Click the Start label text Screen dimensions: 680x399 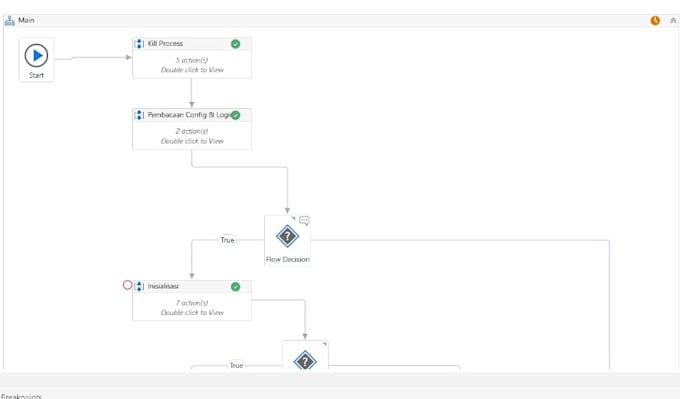coord(36,75)
